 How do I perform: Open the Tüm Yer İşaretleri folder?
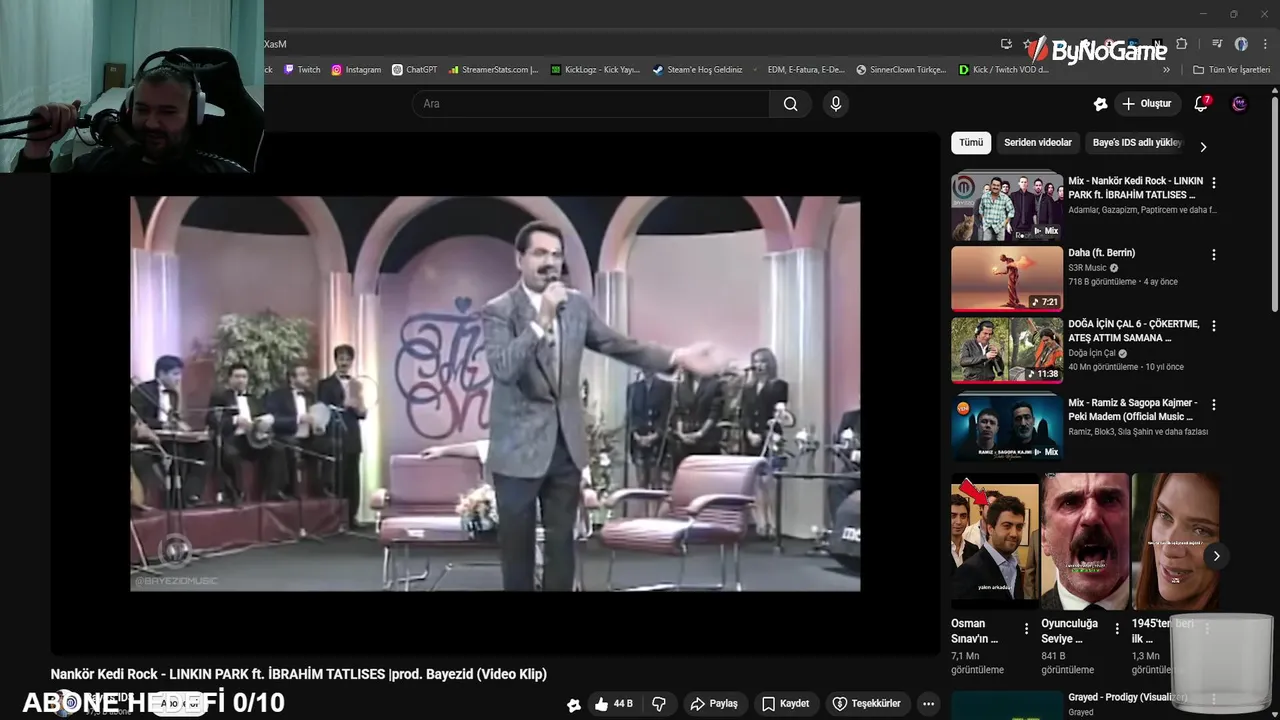1231,70
